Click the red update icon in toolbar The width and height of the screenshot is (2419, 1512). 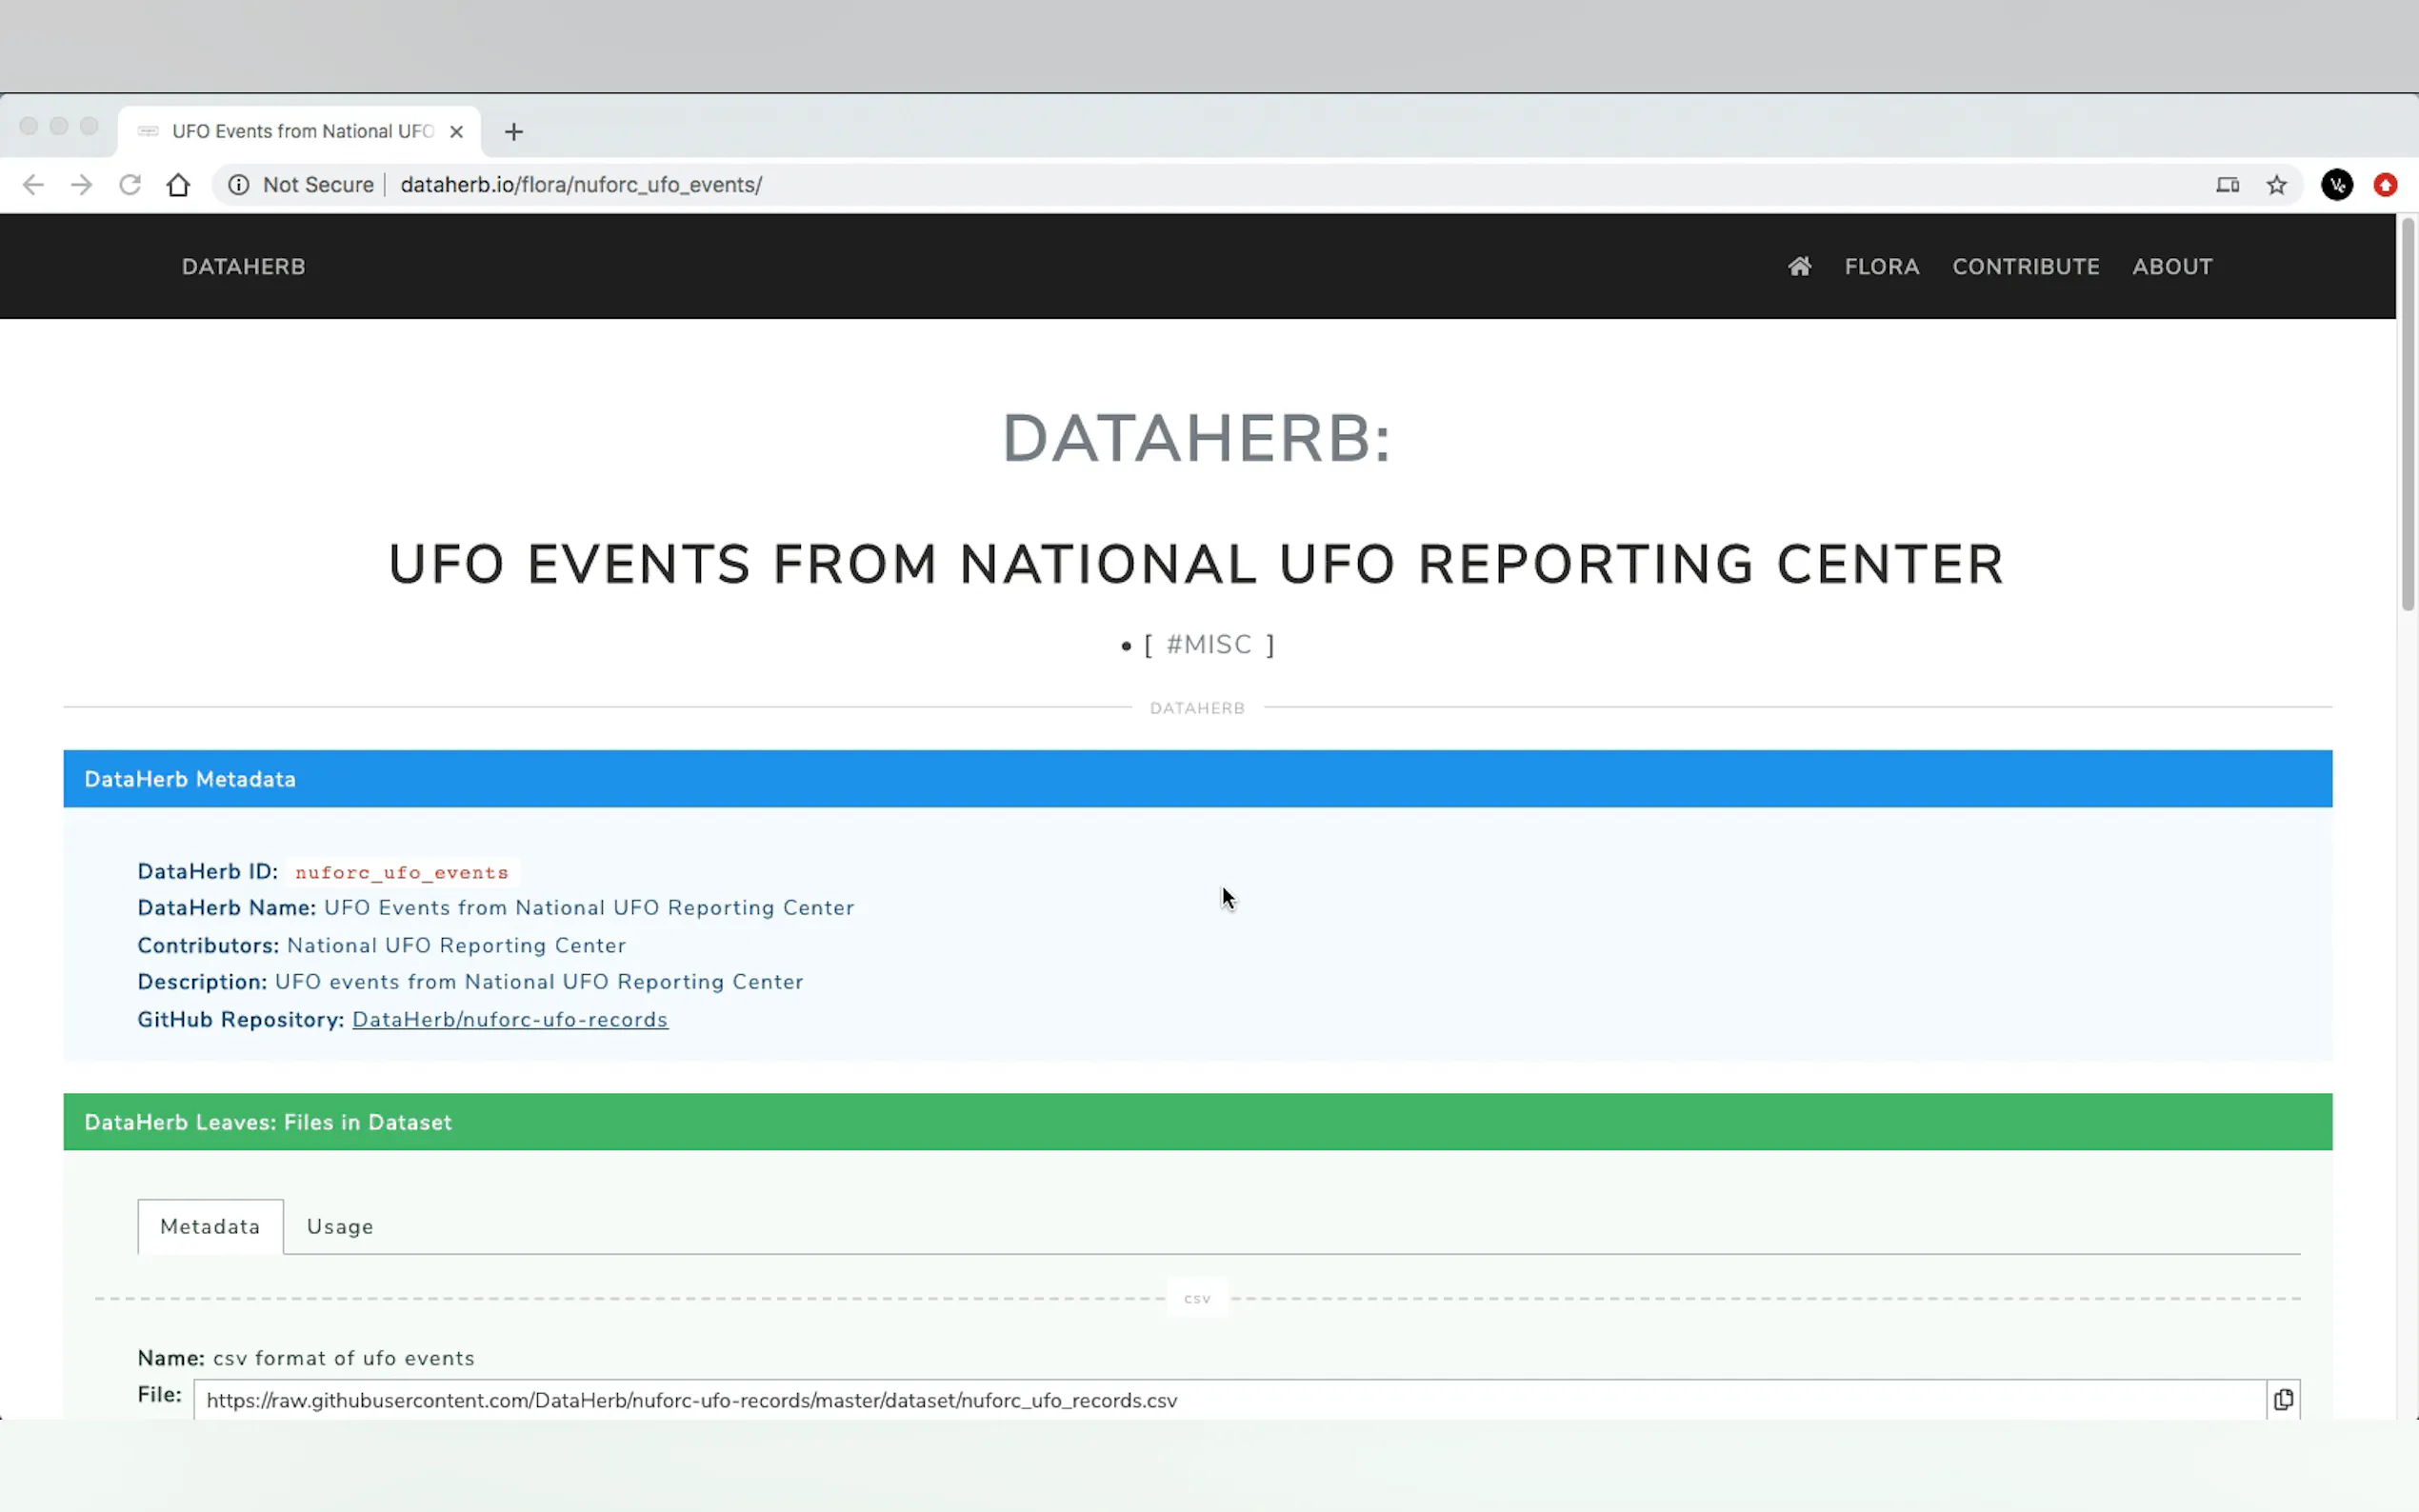click(x=2386, y=185)
